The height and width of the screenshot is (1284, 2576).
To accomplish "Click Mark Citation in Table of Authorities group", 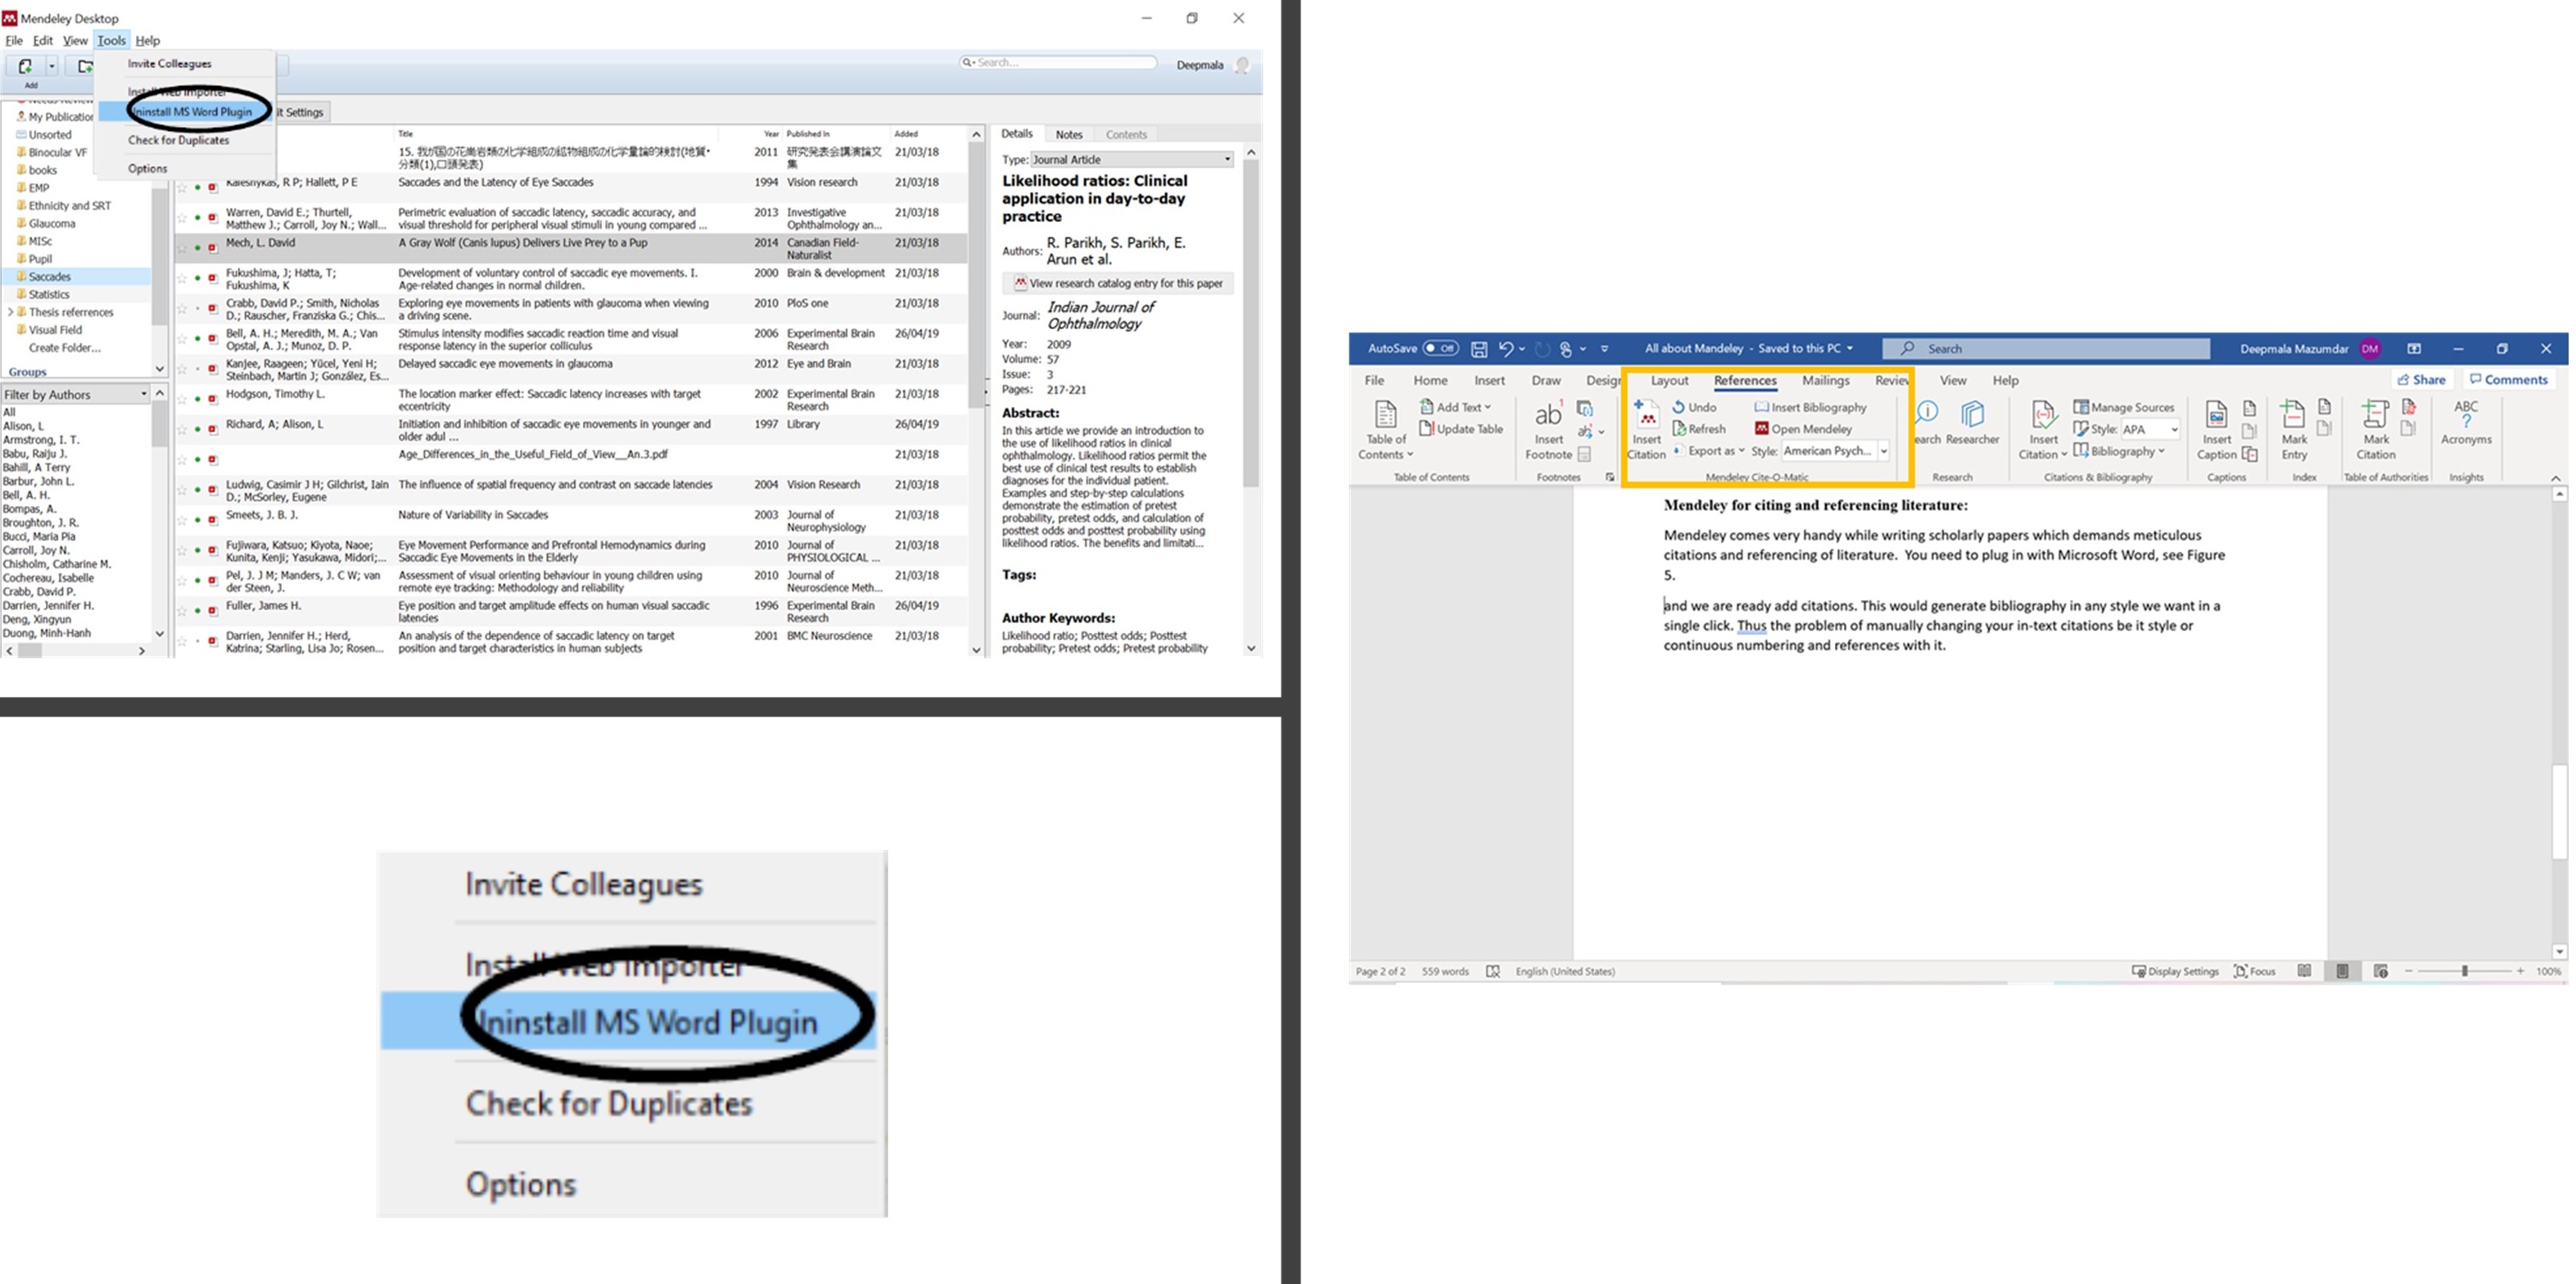I will click(2375, 430).
